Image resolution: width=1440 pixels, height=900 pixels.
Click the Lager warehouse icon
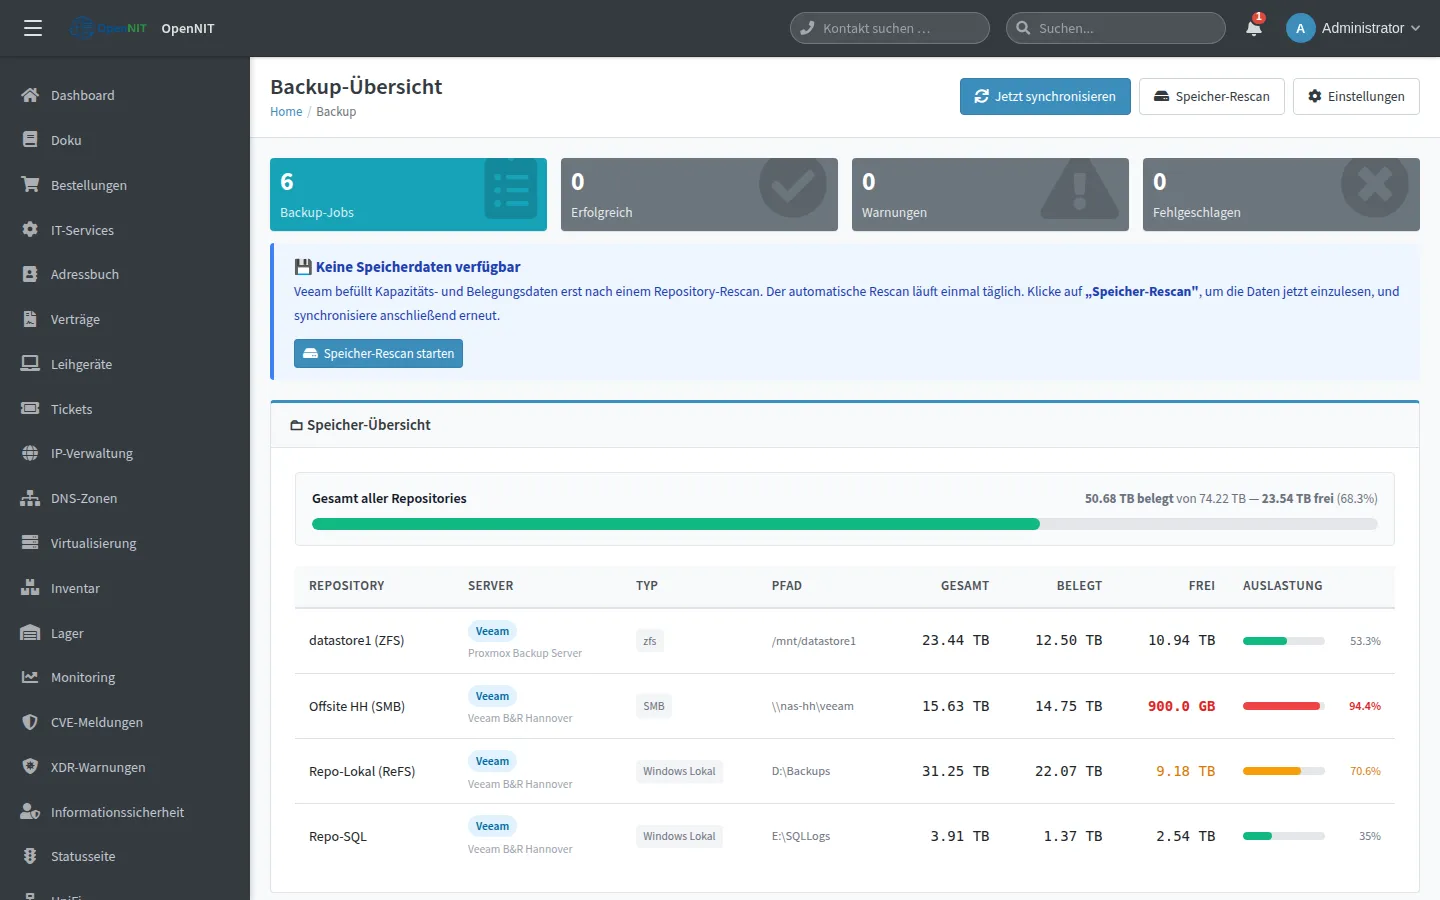(30, 633)
